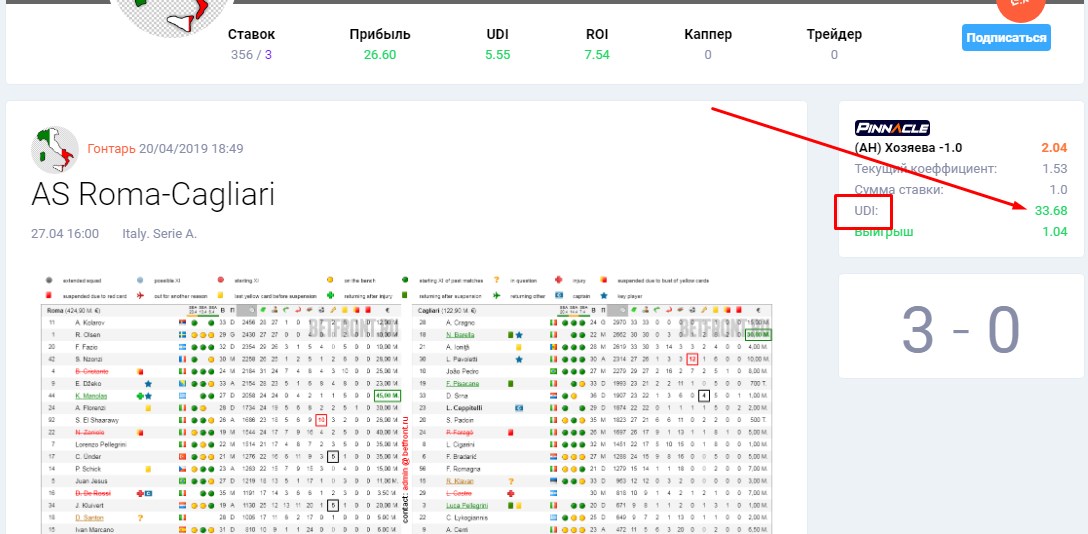Click the 3 - 0 final score box

pyautogui.click(x=960, y=330)
